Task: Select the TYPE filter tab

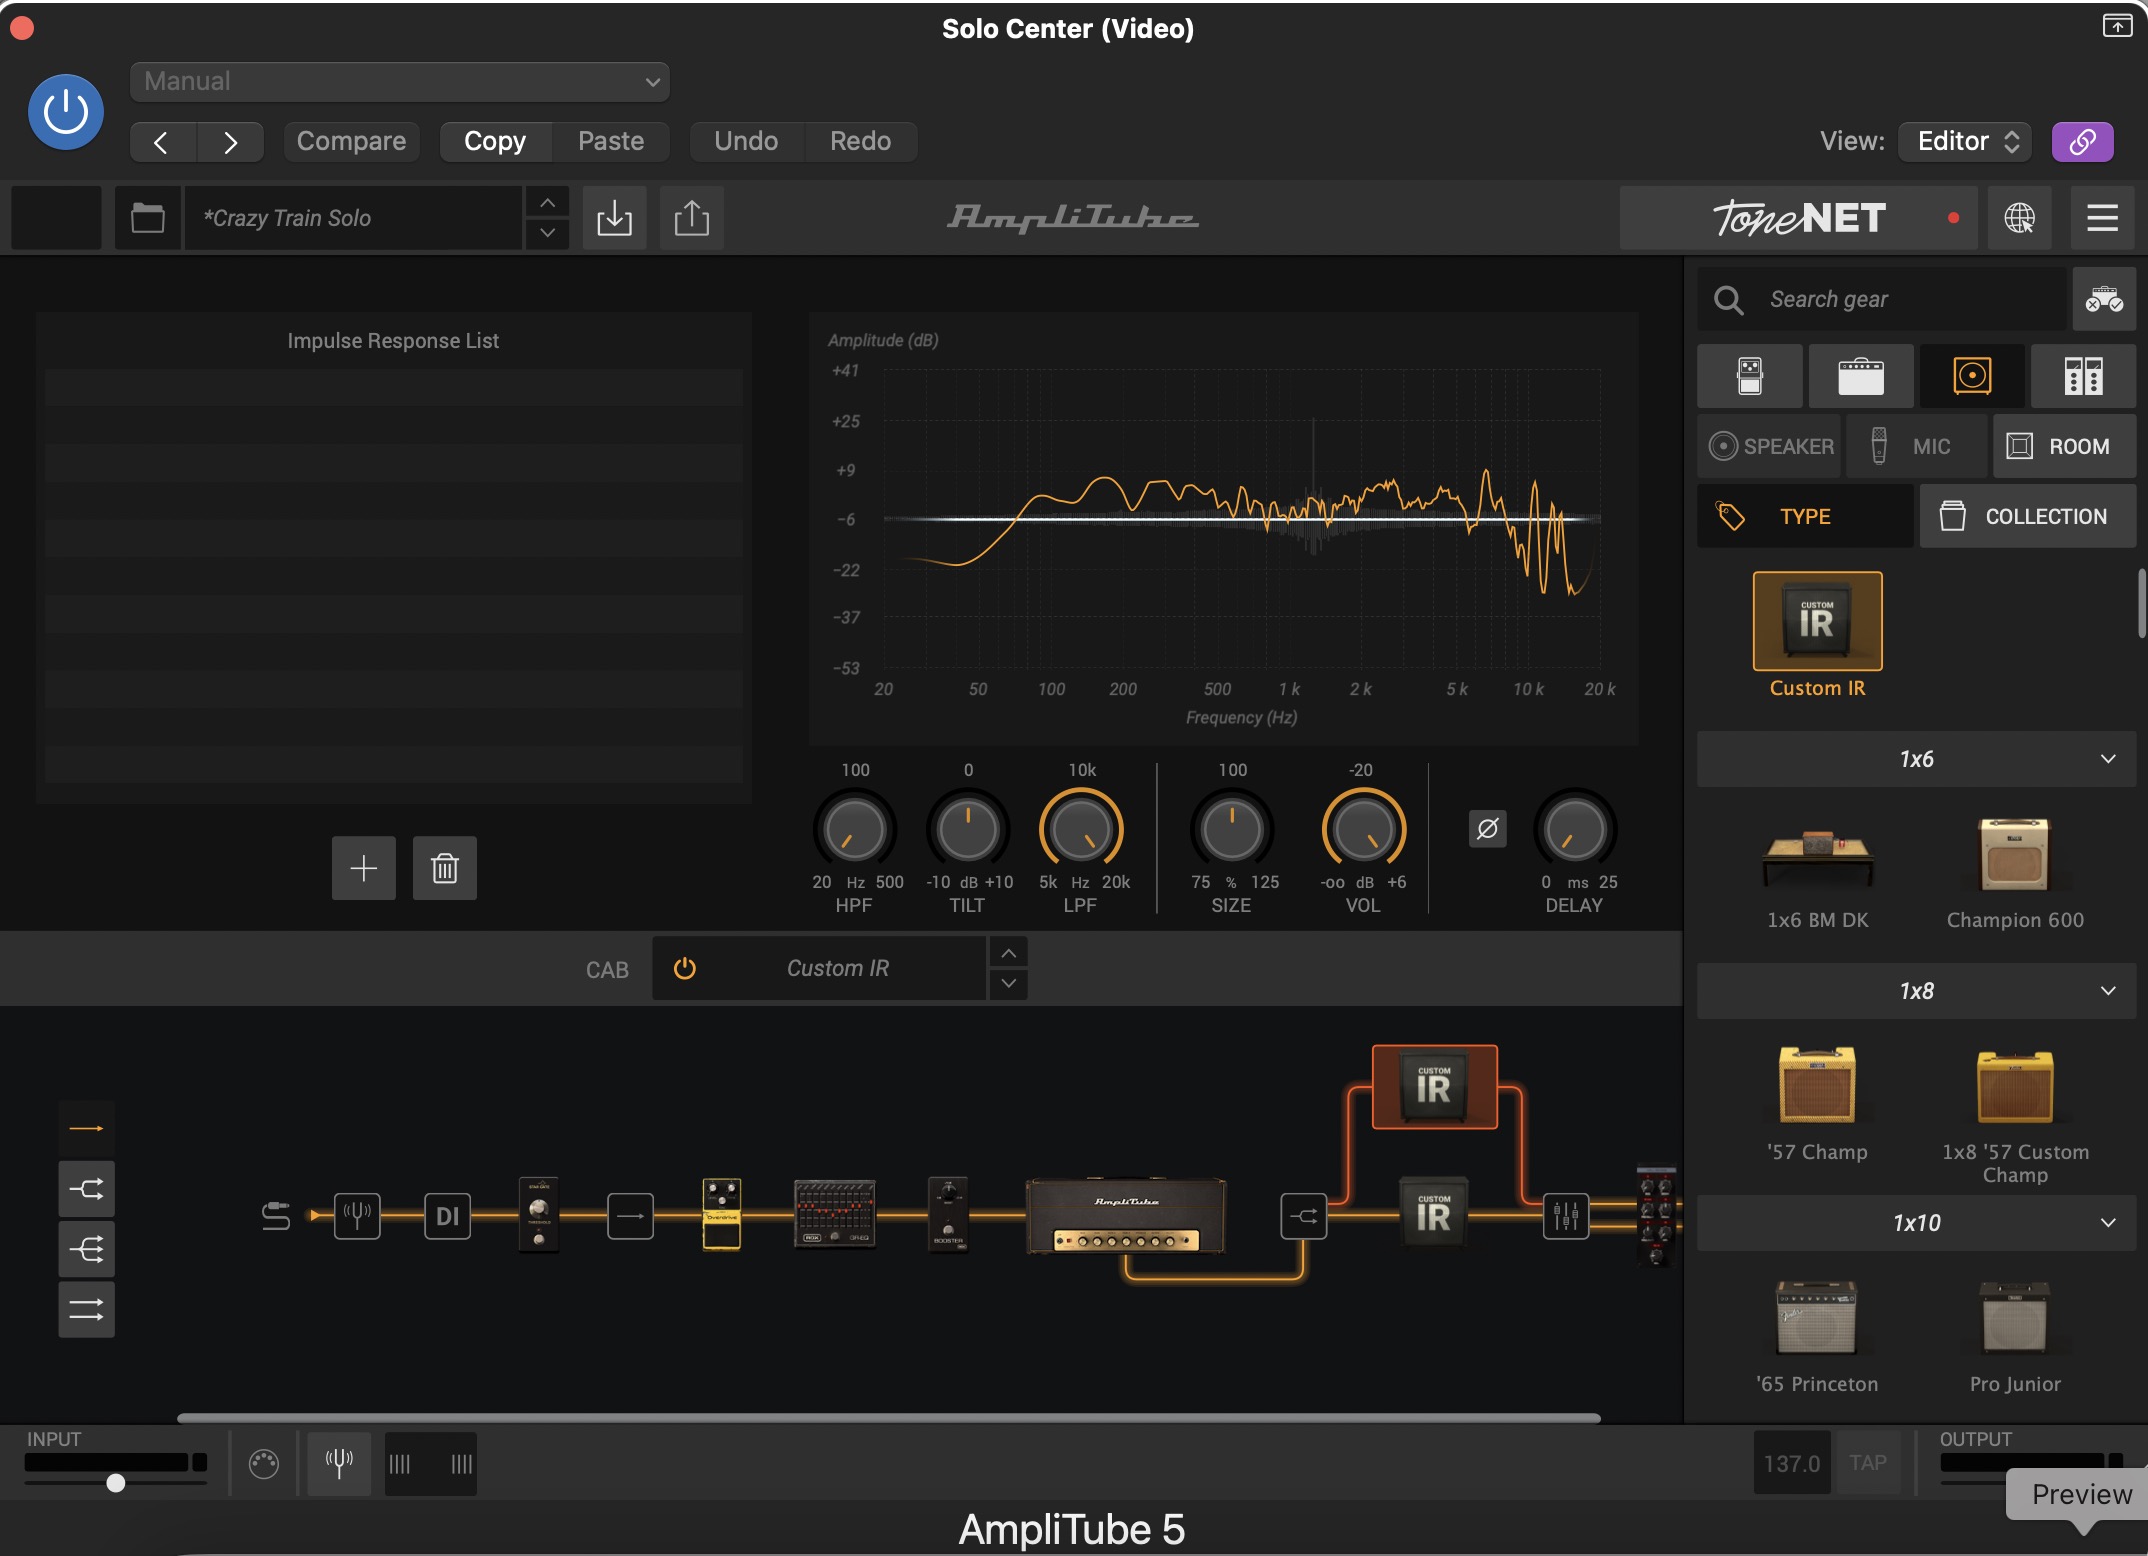Action: pyautogui.click(x=1805, y=516)
